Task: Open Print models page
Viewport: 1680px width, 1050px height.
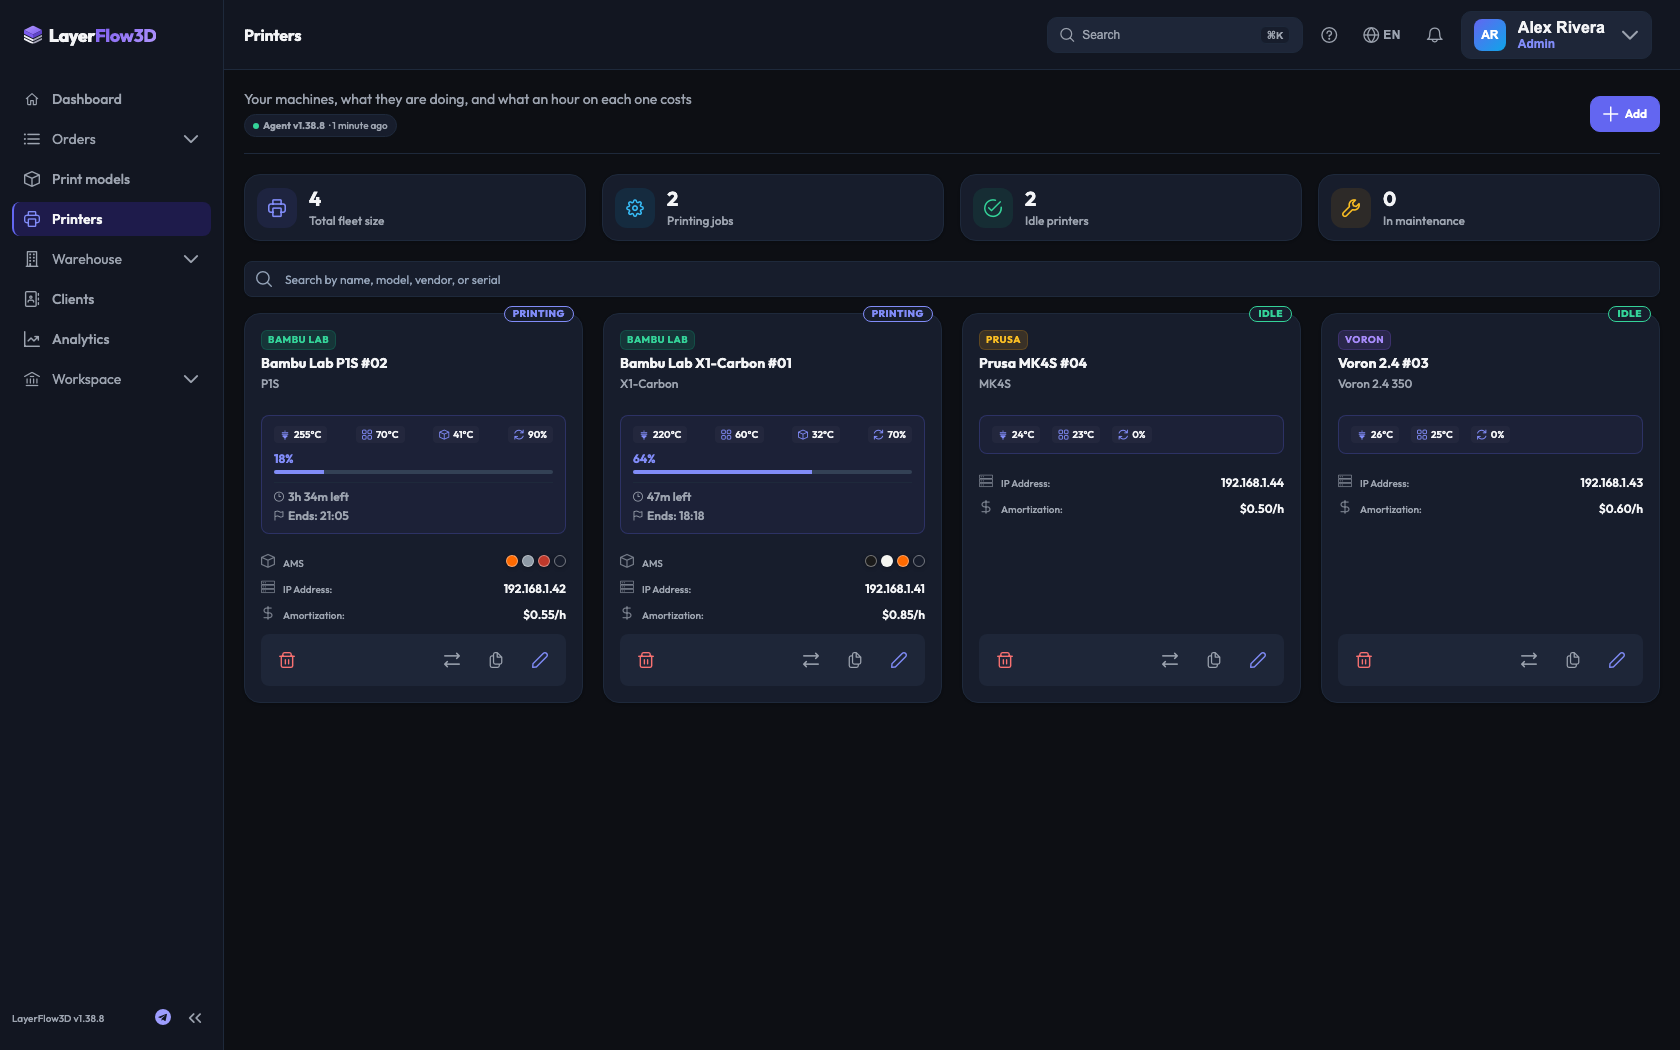Action: [111, 179]
